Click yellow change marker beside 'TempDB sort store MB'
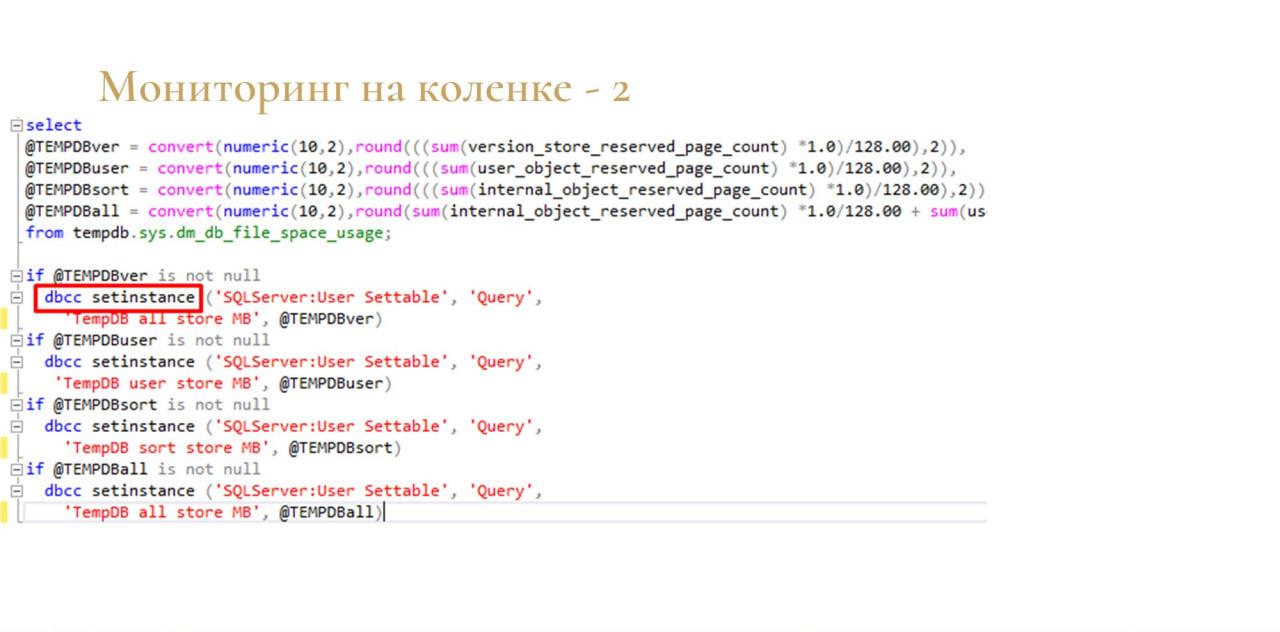The image size is (1280, 632). pos(4,448)
